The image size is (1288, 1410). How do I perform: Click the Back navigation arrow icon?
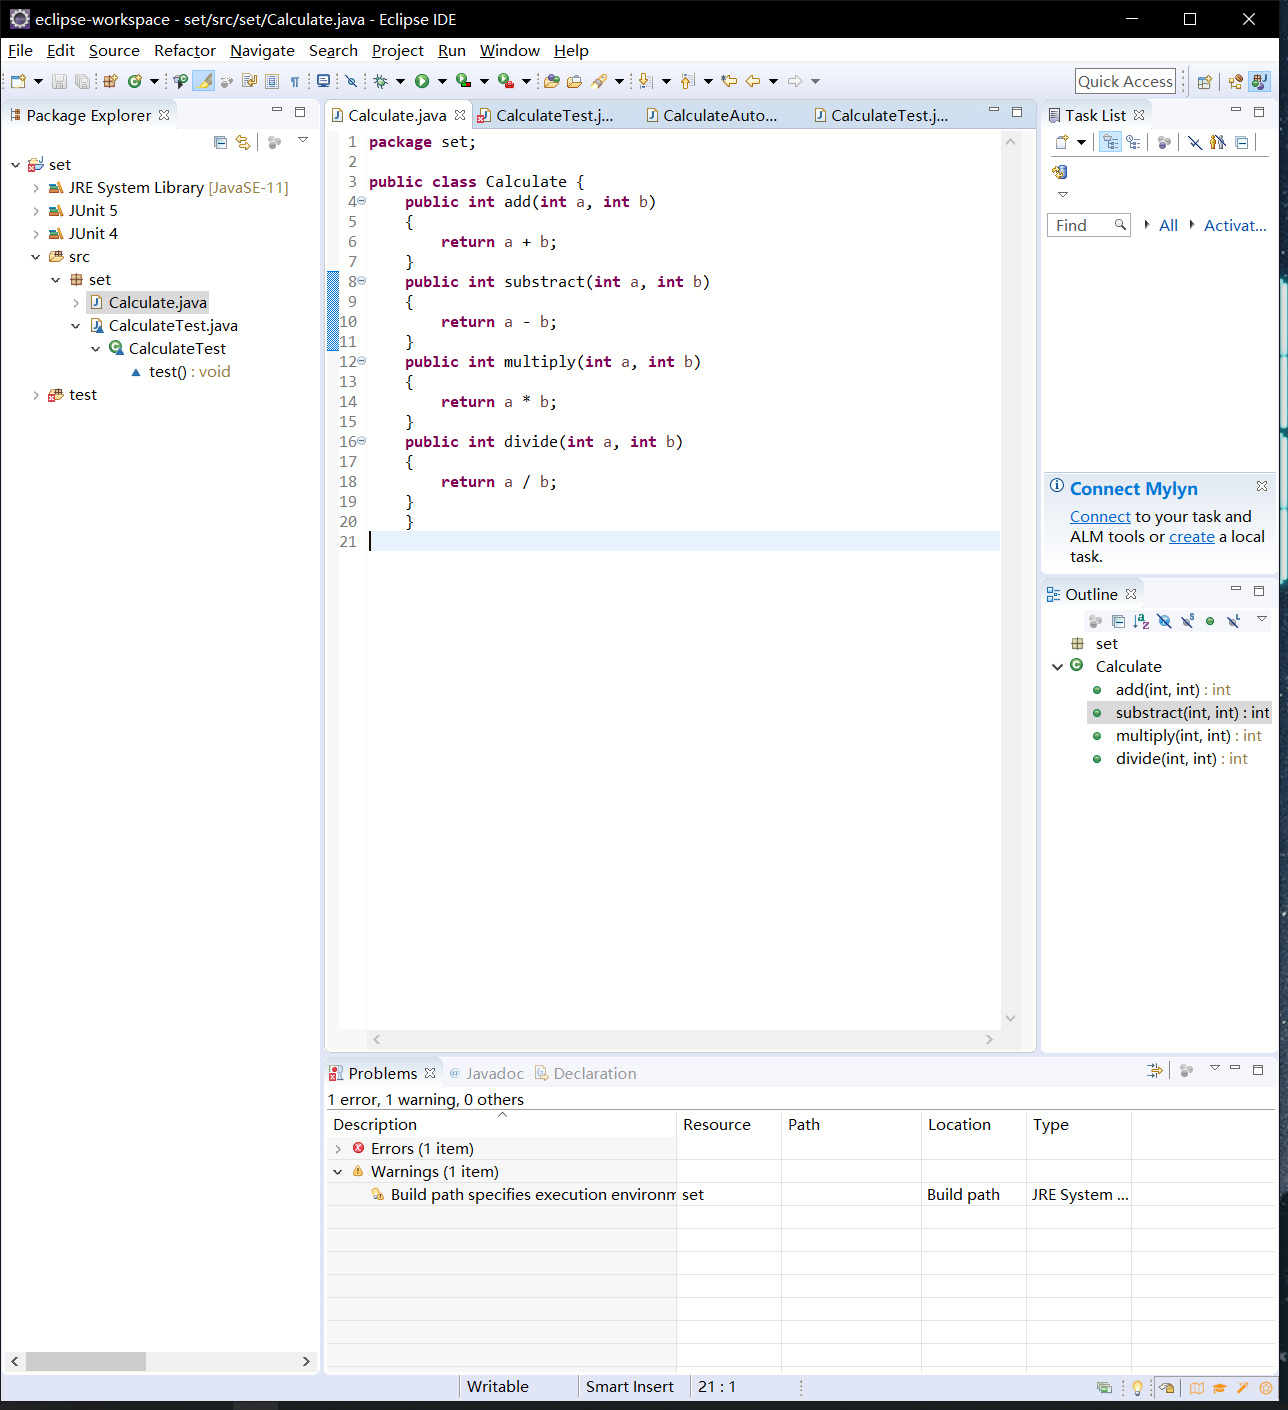coord(753,81)
